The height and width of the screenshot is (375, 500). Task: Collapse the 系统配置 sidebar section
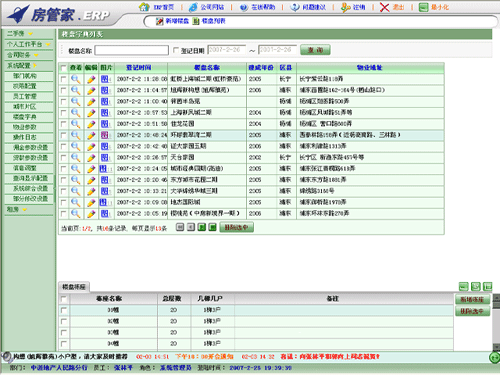tap(22, 65)
